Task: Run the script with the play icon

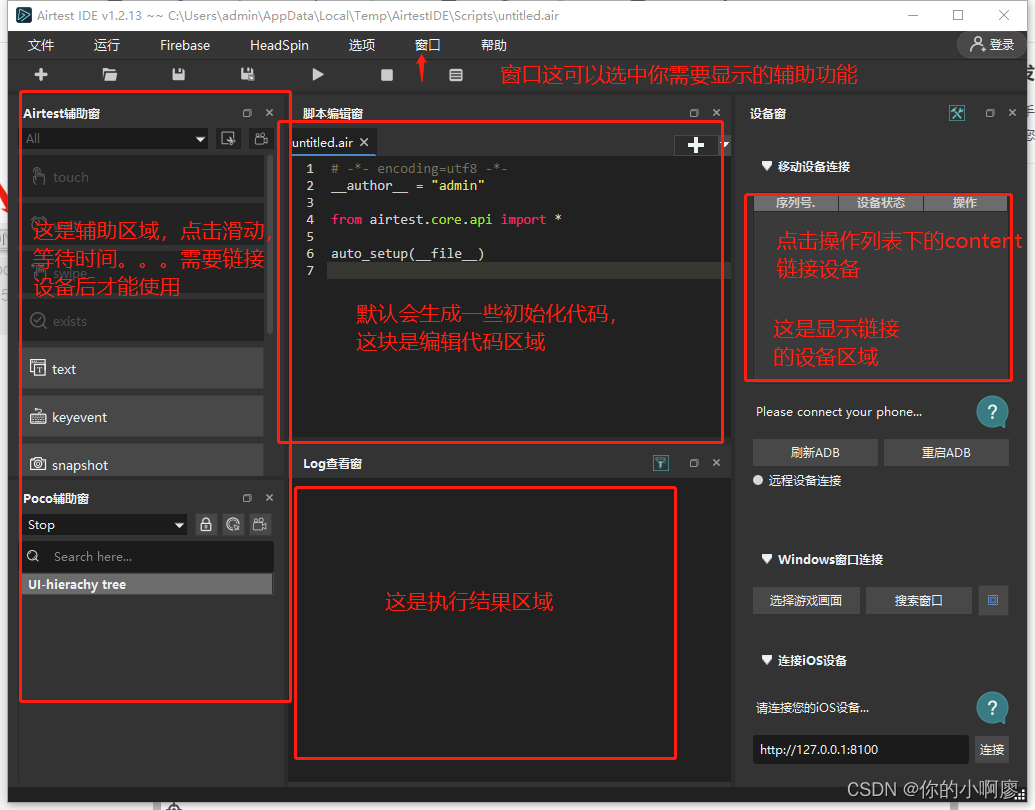Action: click(x=317, y=74)
